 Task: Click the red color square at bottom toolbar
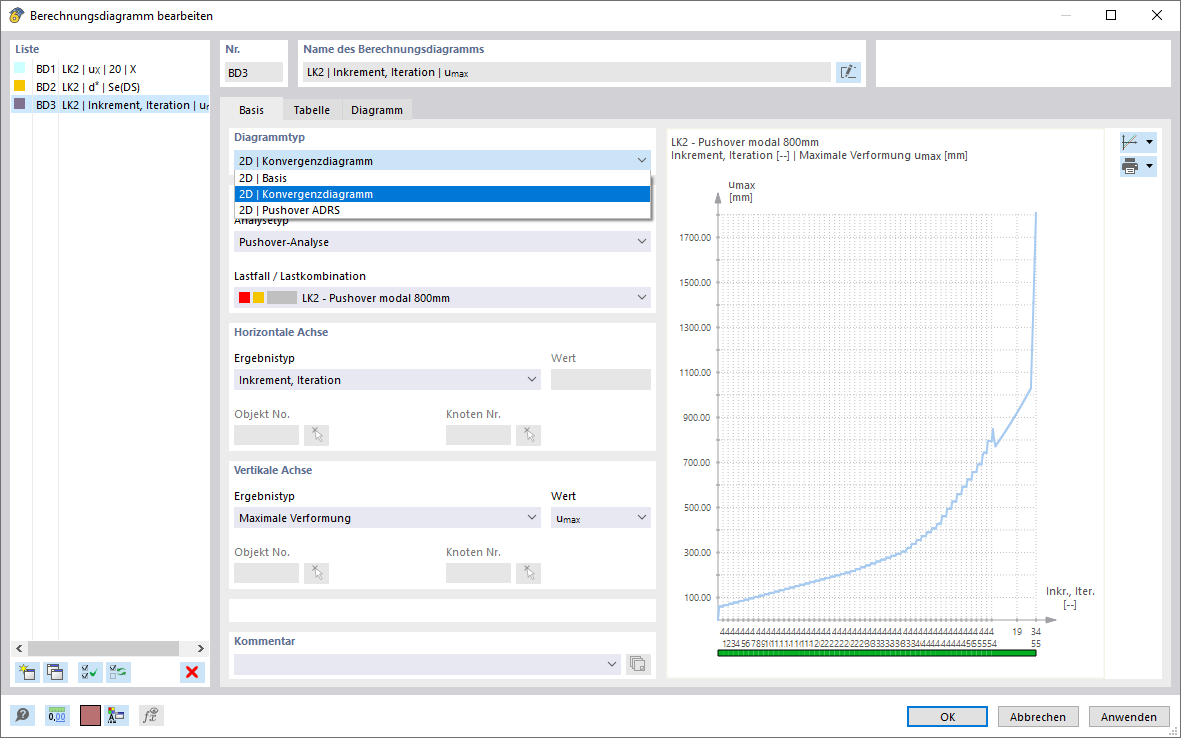click(90, 715)
